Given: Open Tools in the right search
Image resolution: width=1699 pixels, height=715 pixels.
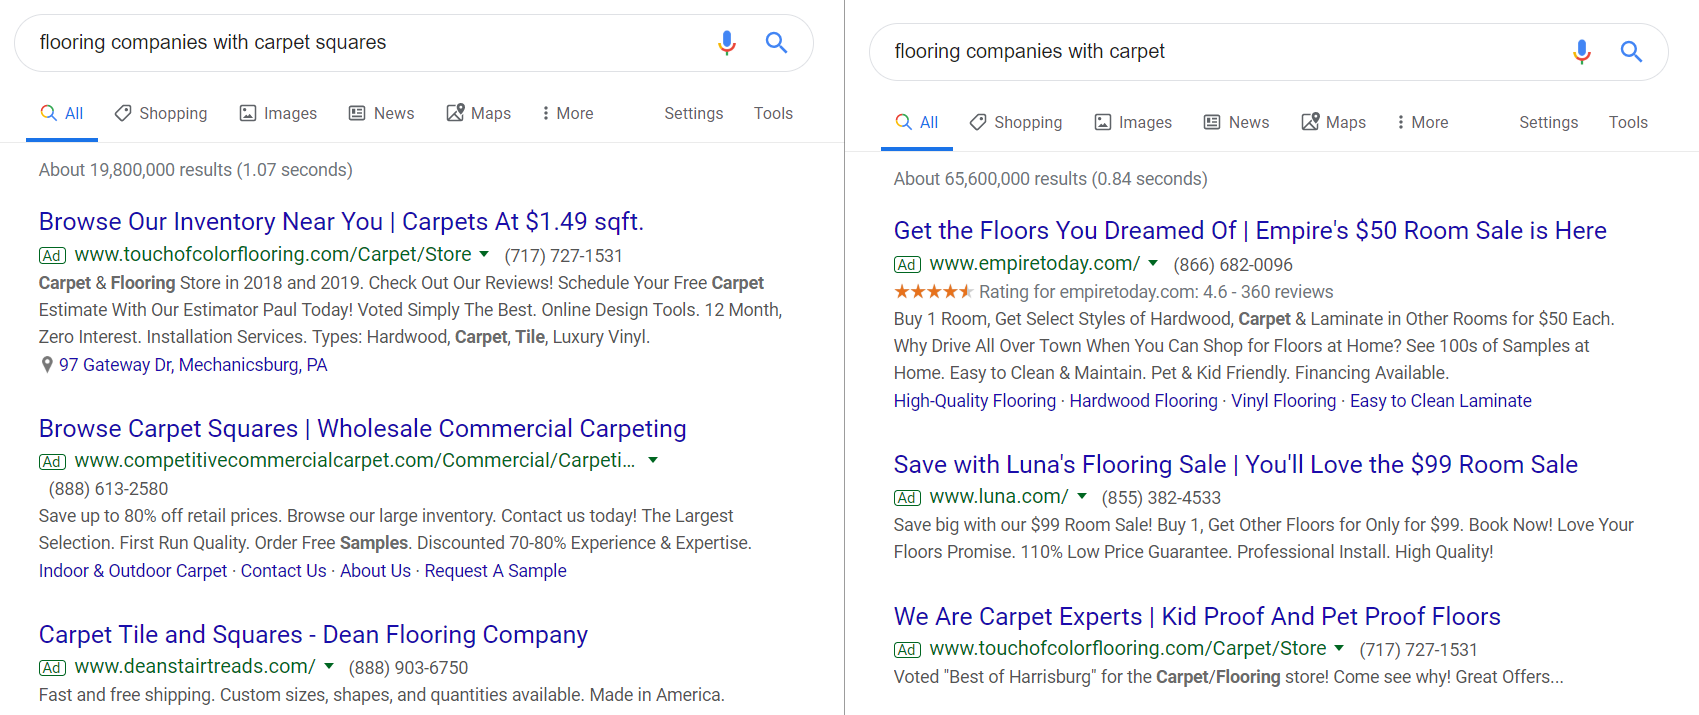Looking at the screenshot, I should (1628, 122).
